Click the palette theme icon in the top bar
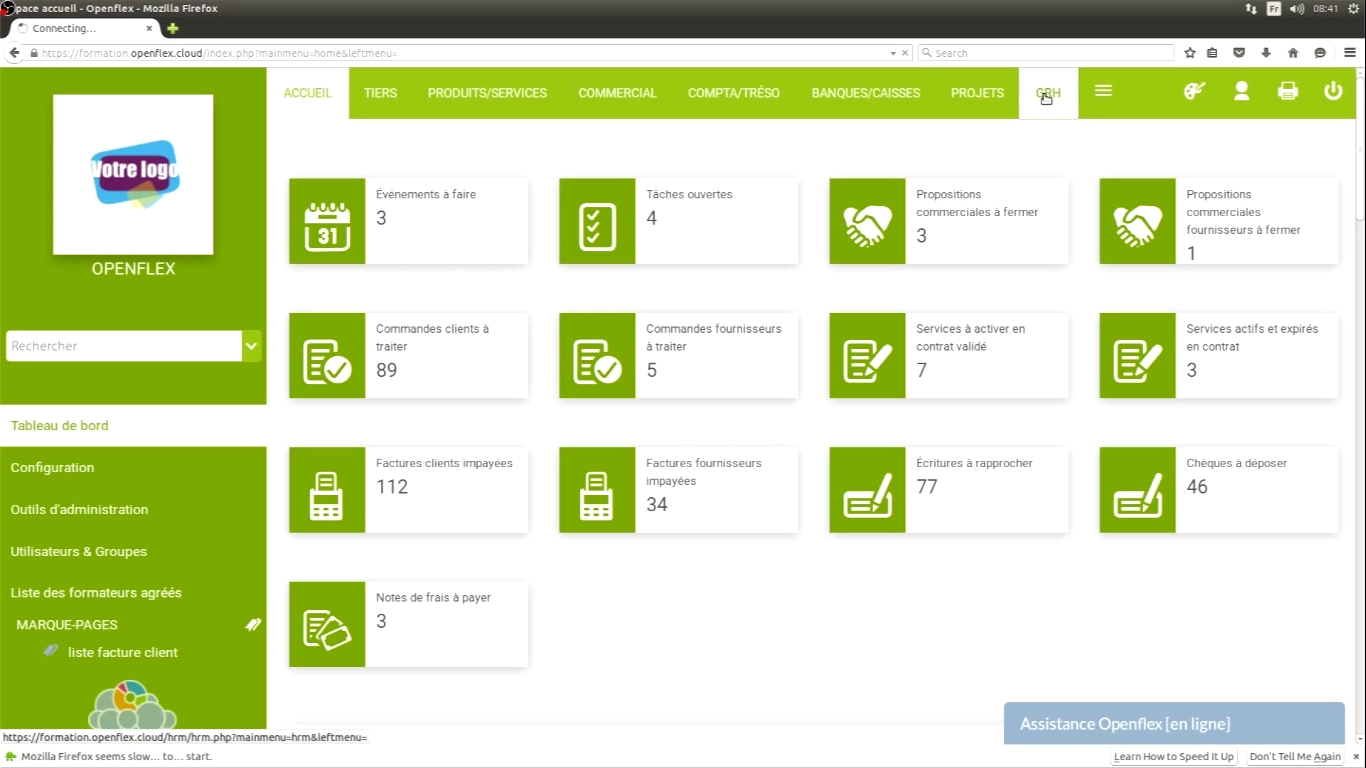Viewport: 1366px width, 768px height. [x=1194, y=91]
